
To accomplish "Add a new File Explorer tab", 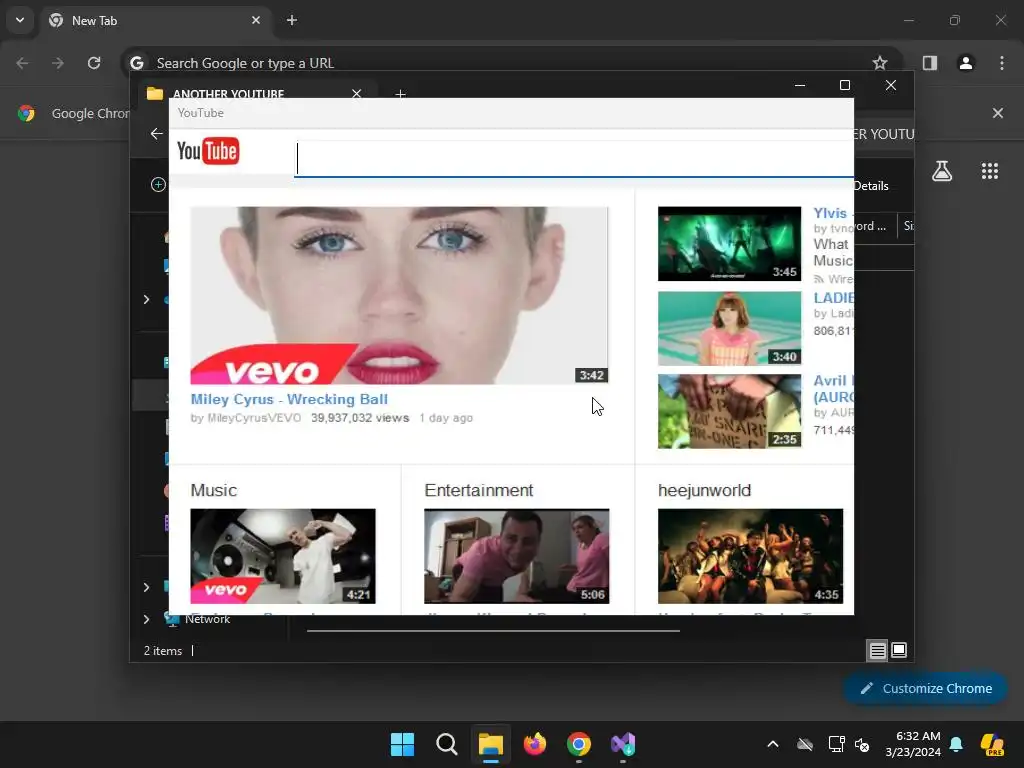I will pyautogui.click(x=400, y=94).
